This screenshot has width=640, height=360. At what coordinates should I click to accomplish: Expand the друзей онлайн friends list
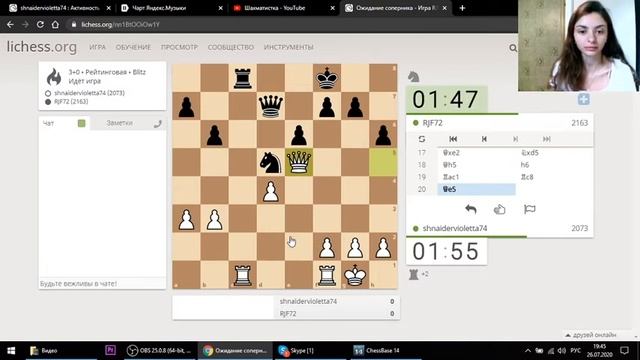591,335
